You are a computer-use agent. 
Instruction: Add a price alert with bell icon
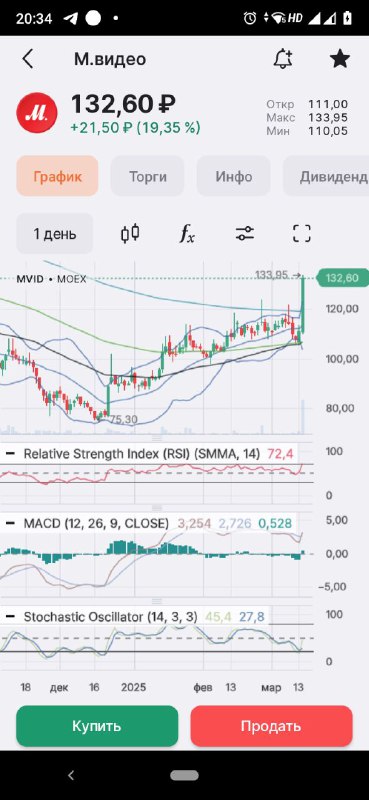[283, 60]
